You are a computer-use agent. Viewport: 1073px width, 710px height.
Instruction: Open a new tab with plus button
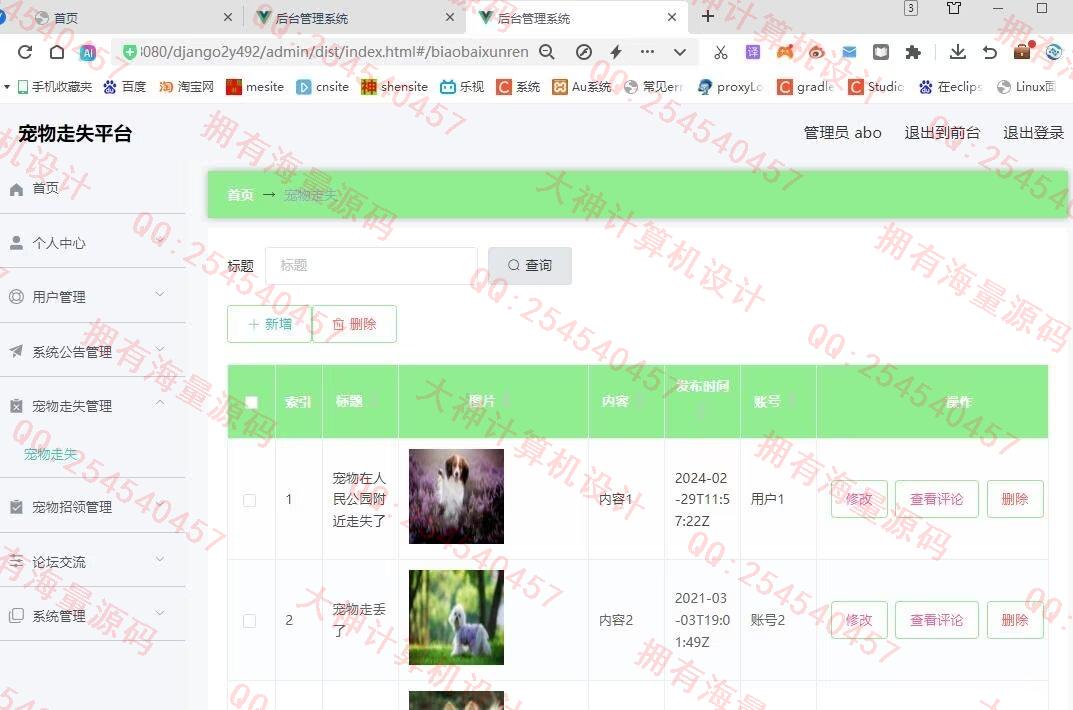point(708,16)
